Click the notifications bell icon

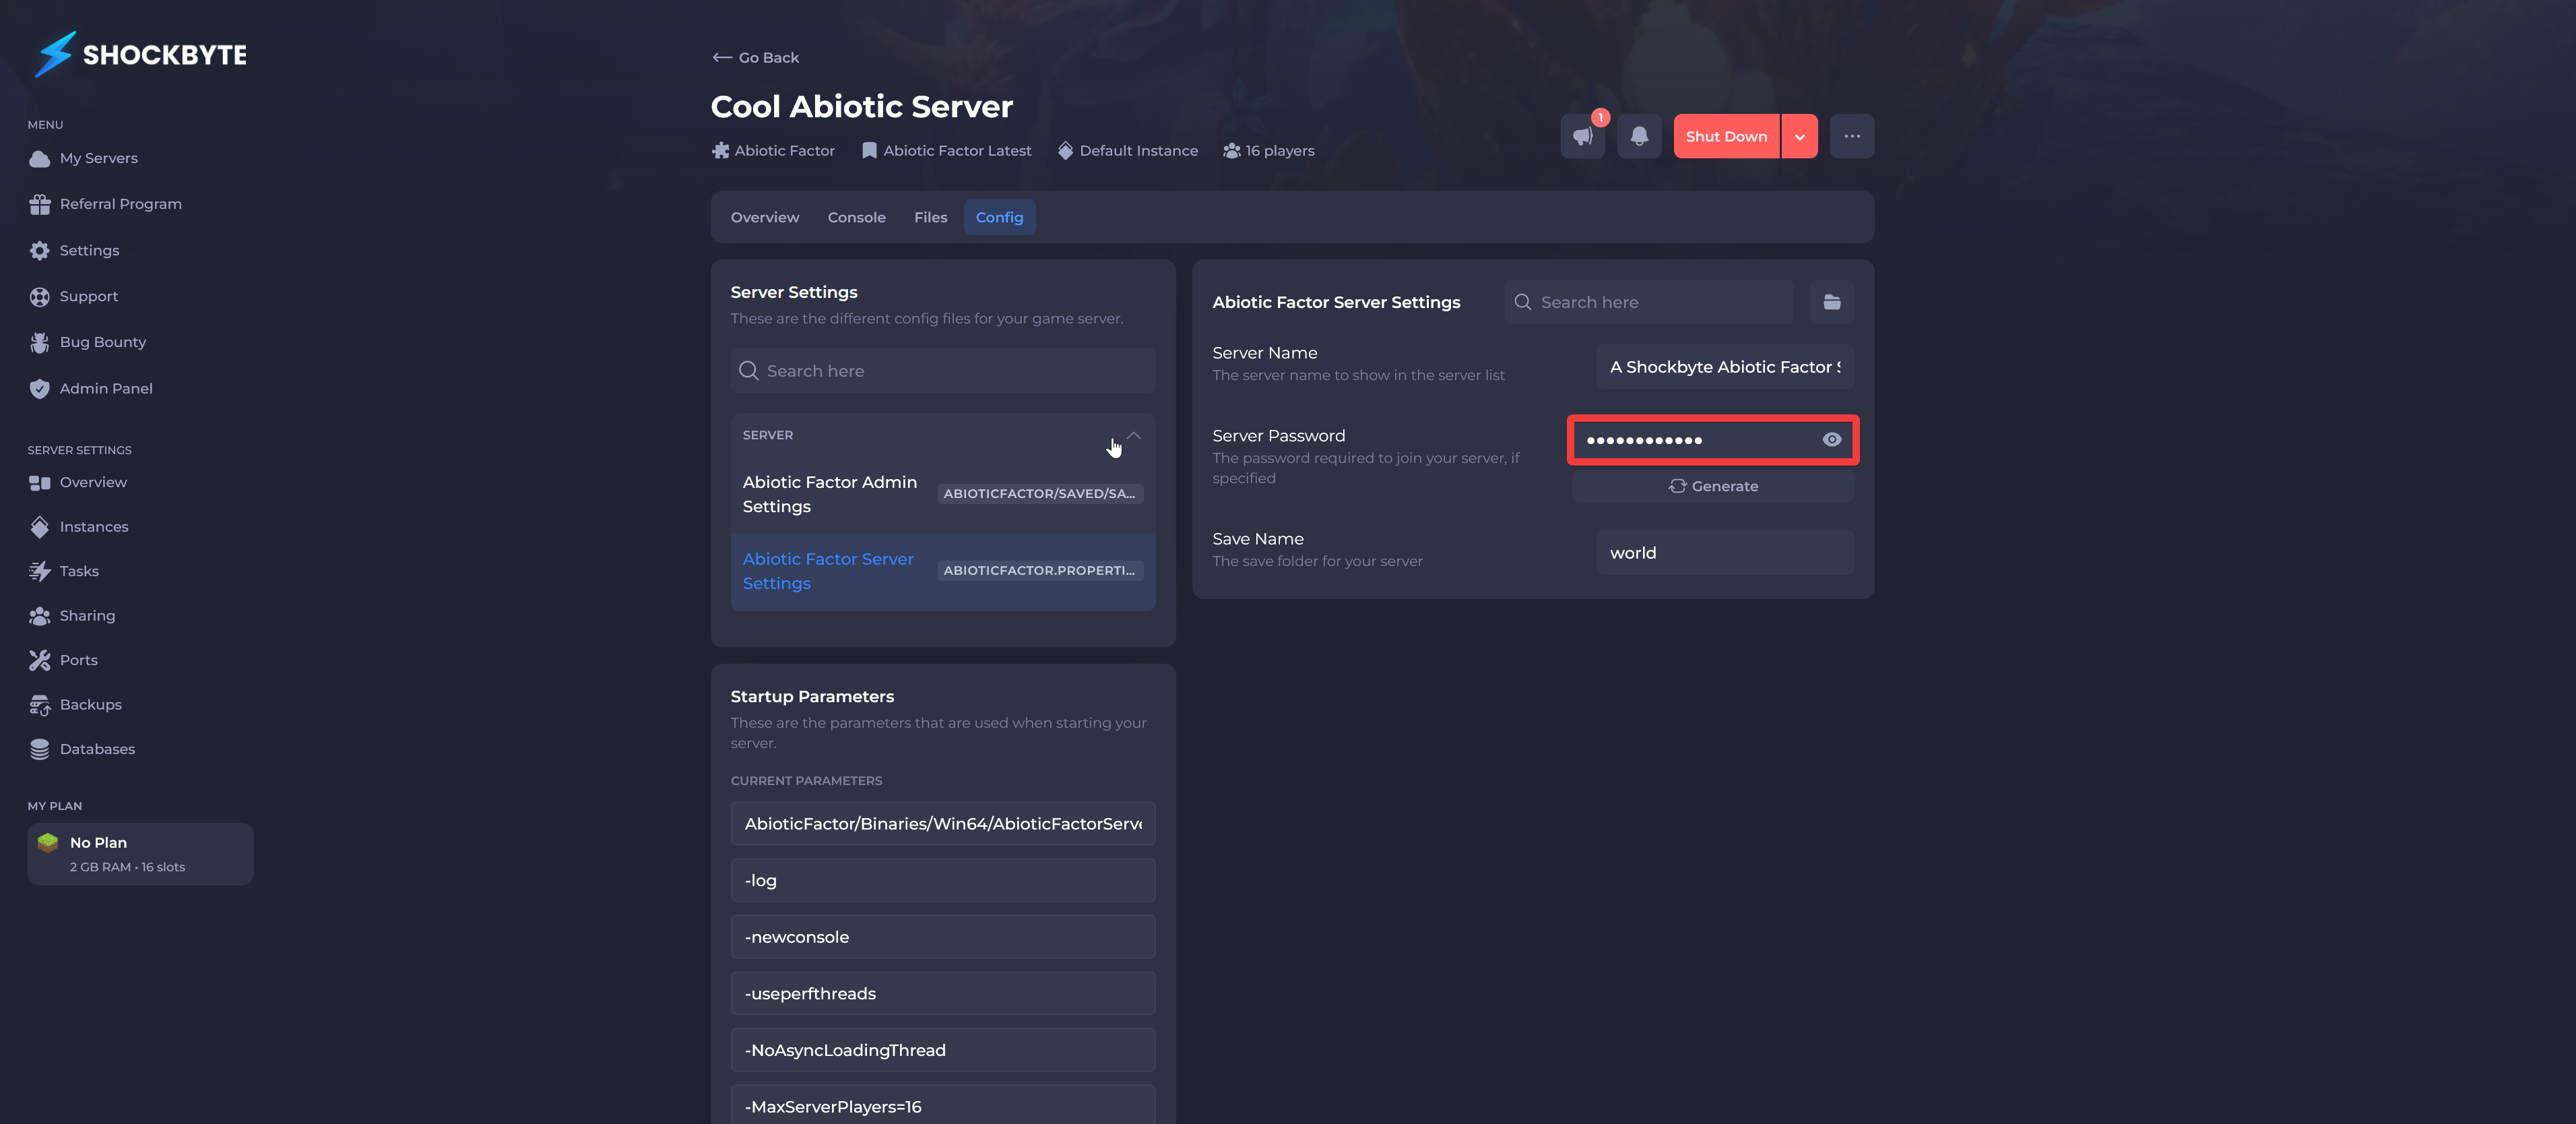coord(1639,136)
